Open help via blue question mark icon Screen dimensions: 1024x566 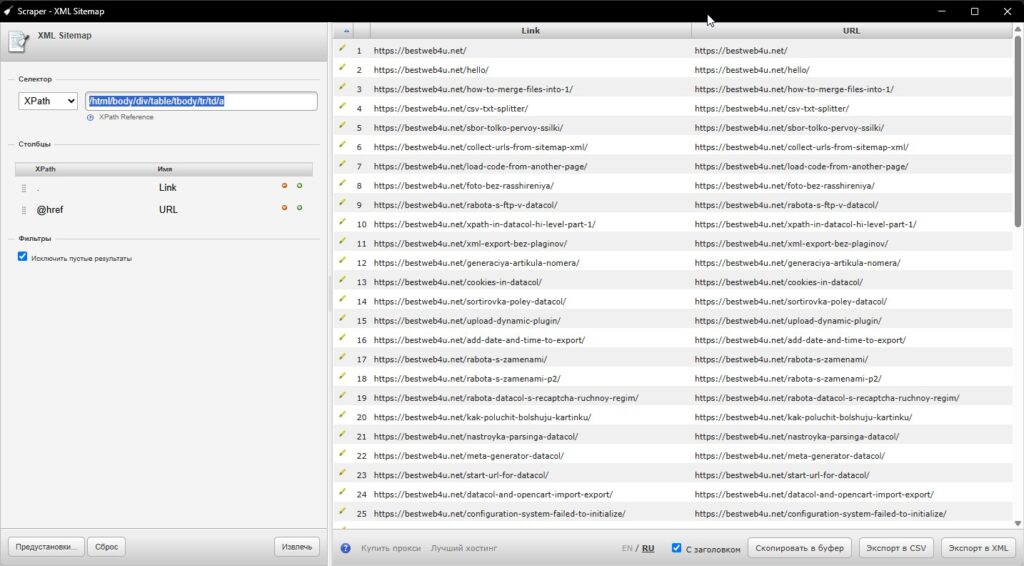pyautogui.click(x=345, y=548)
